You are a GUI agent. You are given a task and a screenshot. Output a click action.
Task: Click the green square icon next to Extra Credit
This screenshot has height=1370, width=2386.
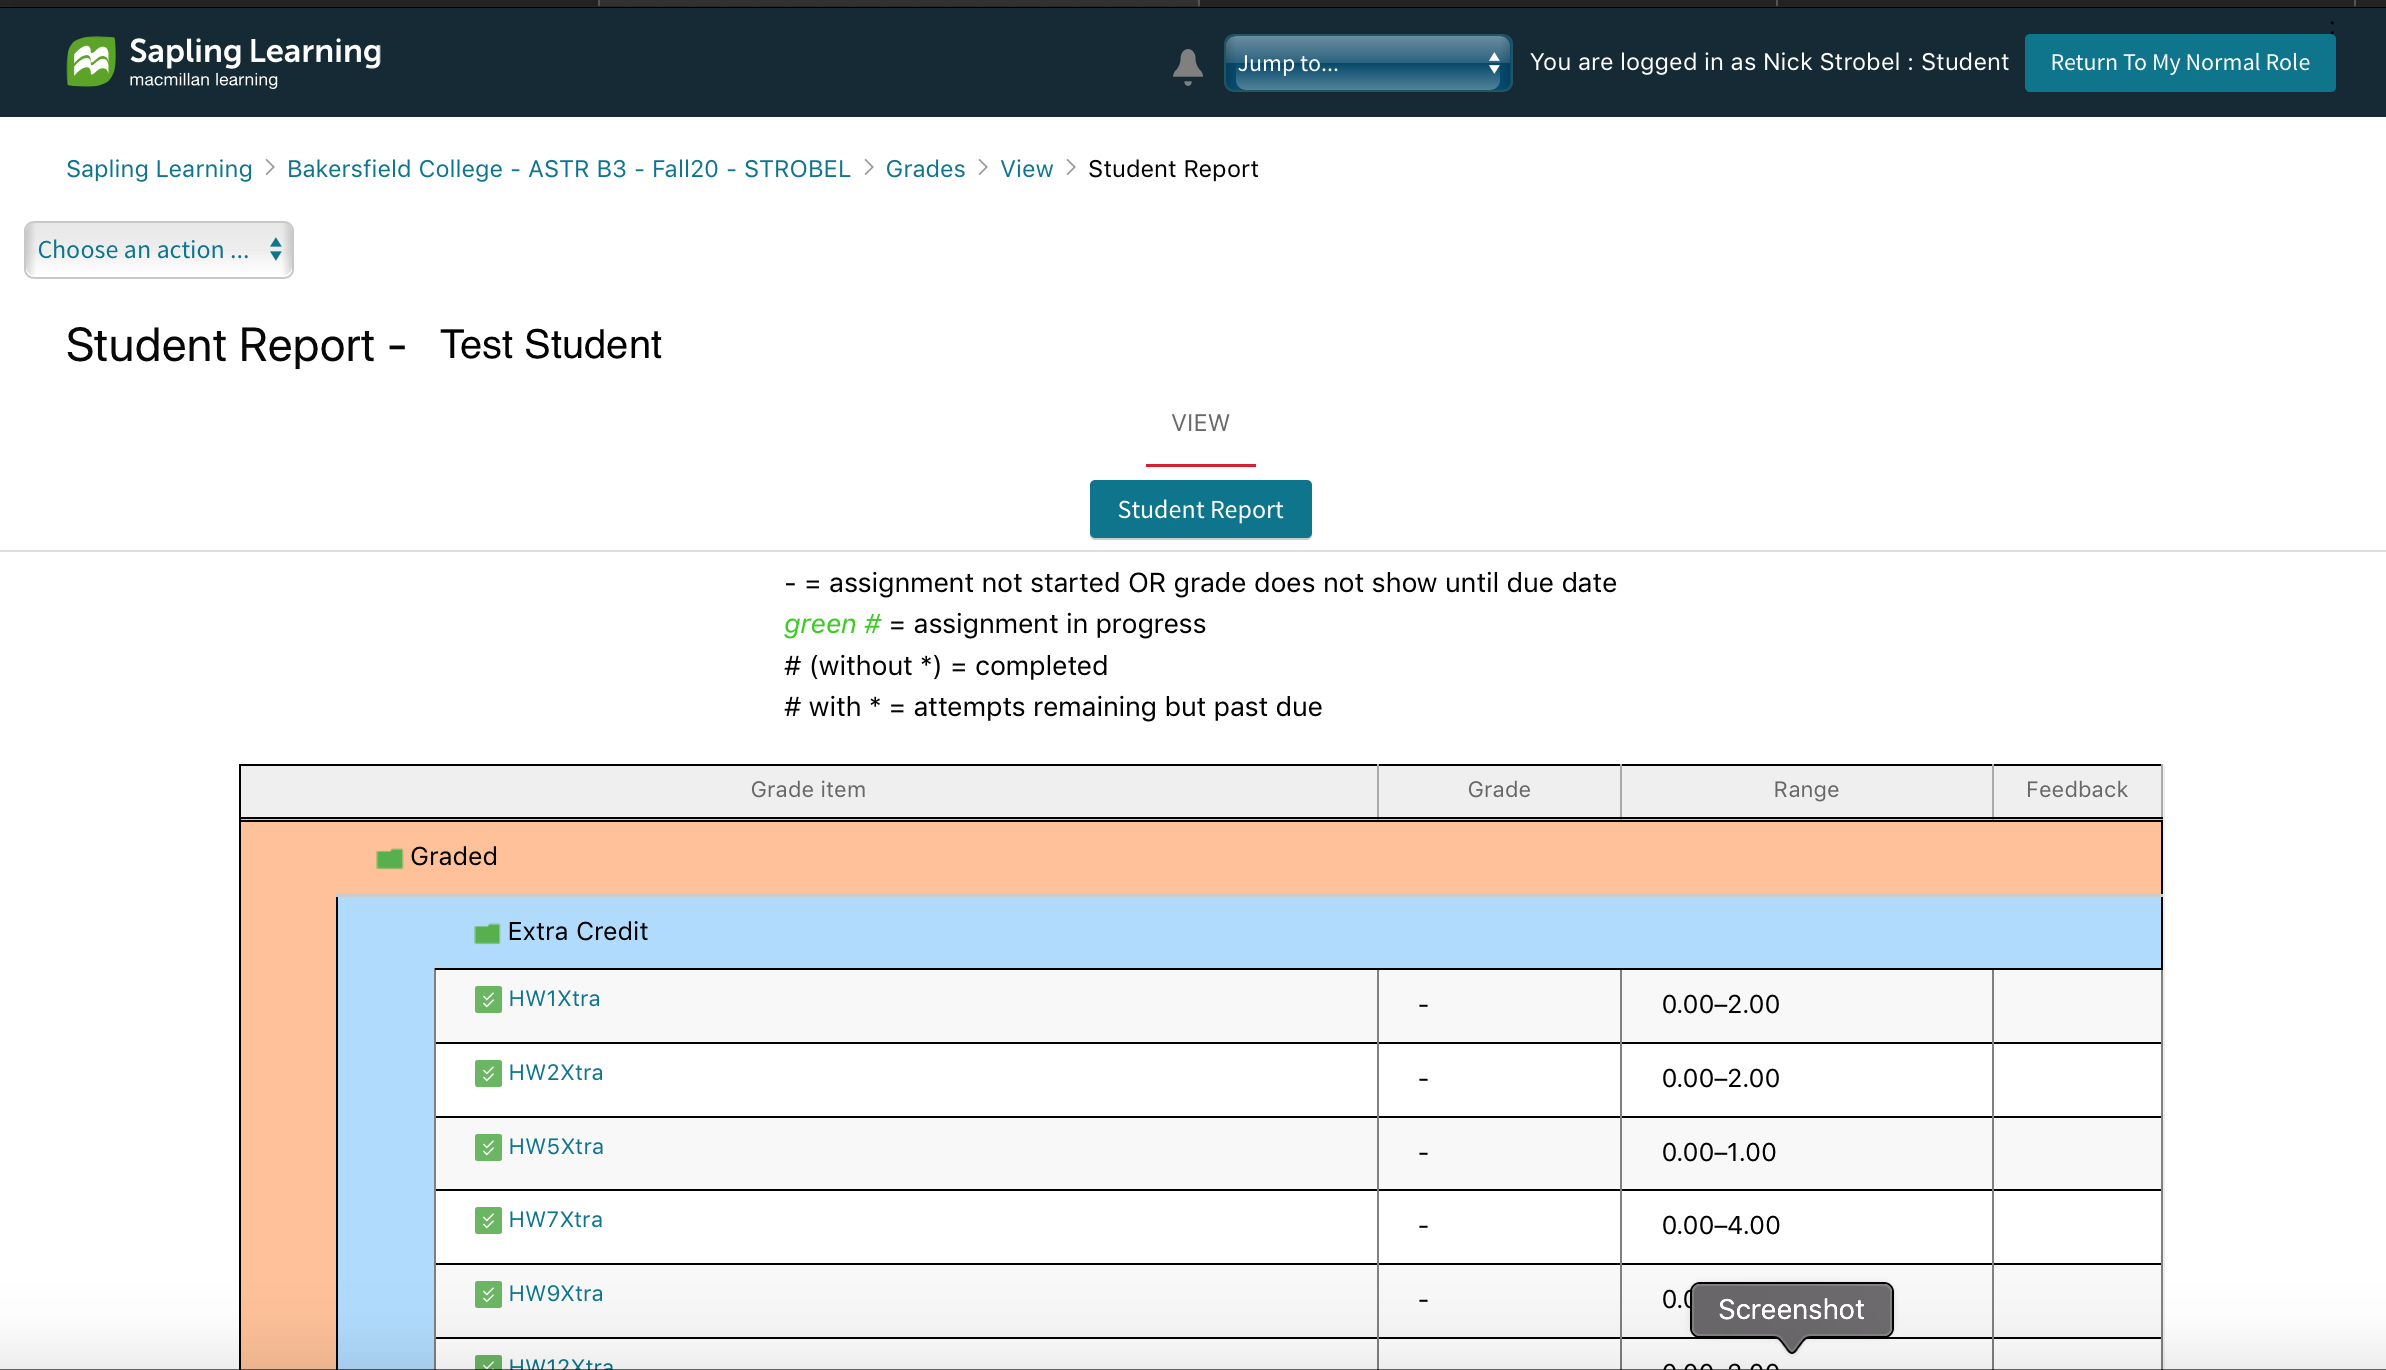487,931
